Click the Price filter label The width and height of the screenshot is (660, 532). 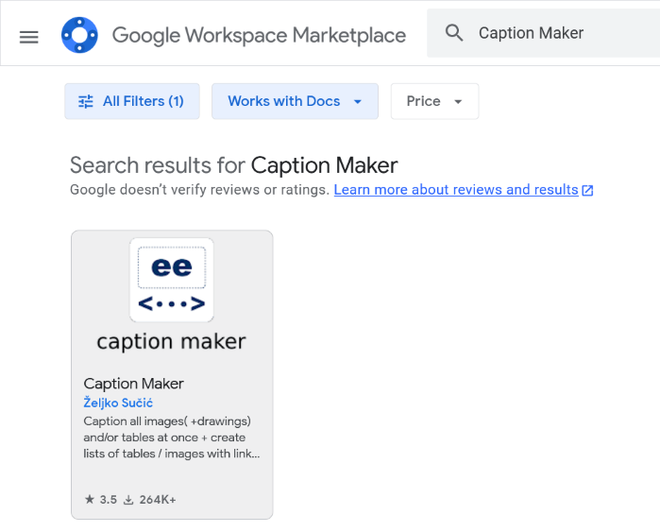coord(423,101)
